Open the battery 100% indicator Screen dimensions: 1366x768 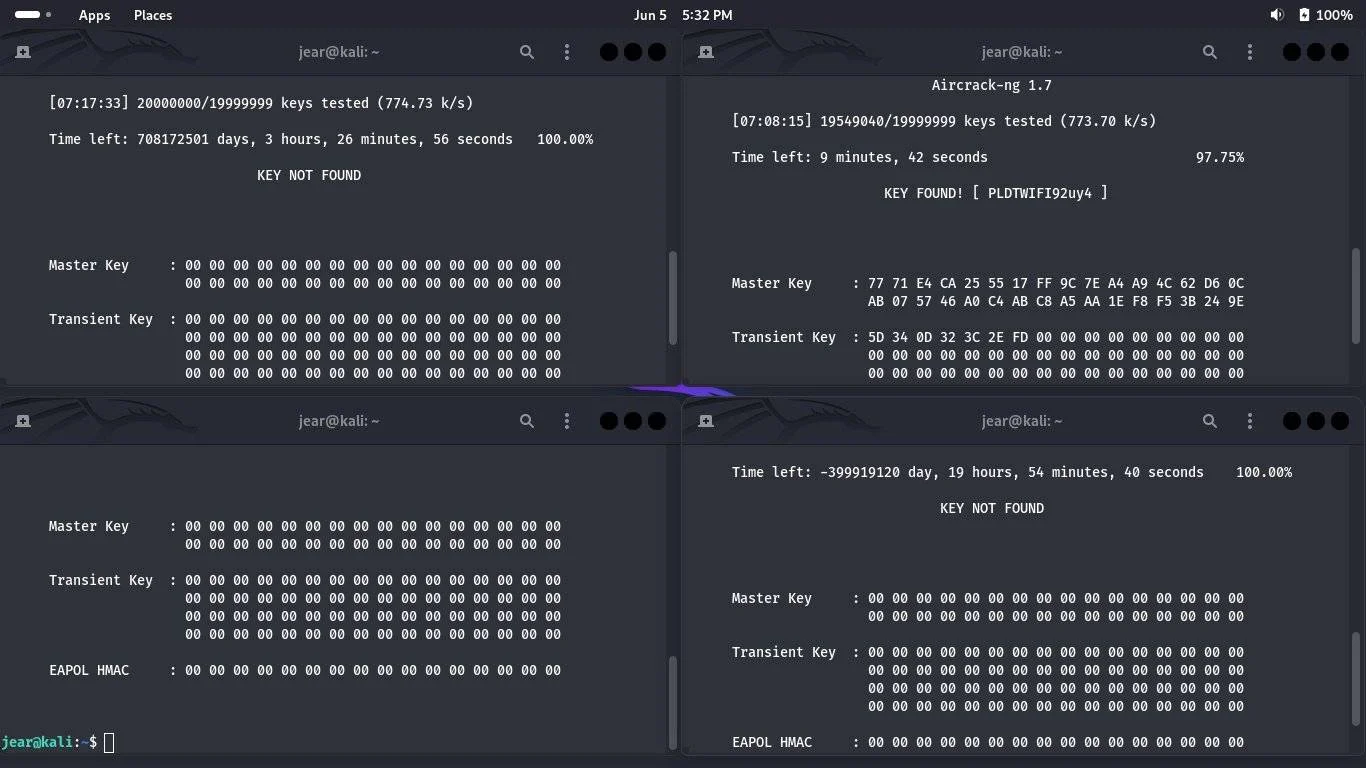(x=1325, y=15)
